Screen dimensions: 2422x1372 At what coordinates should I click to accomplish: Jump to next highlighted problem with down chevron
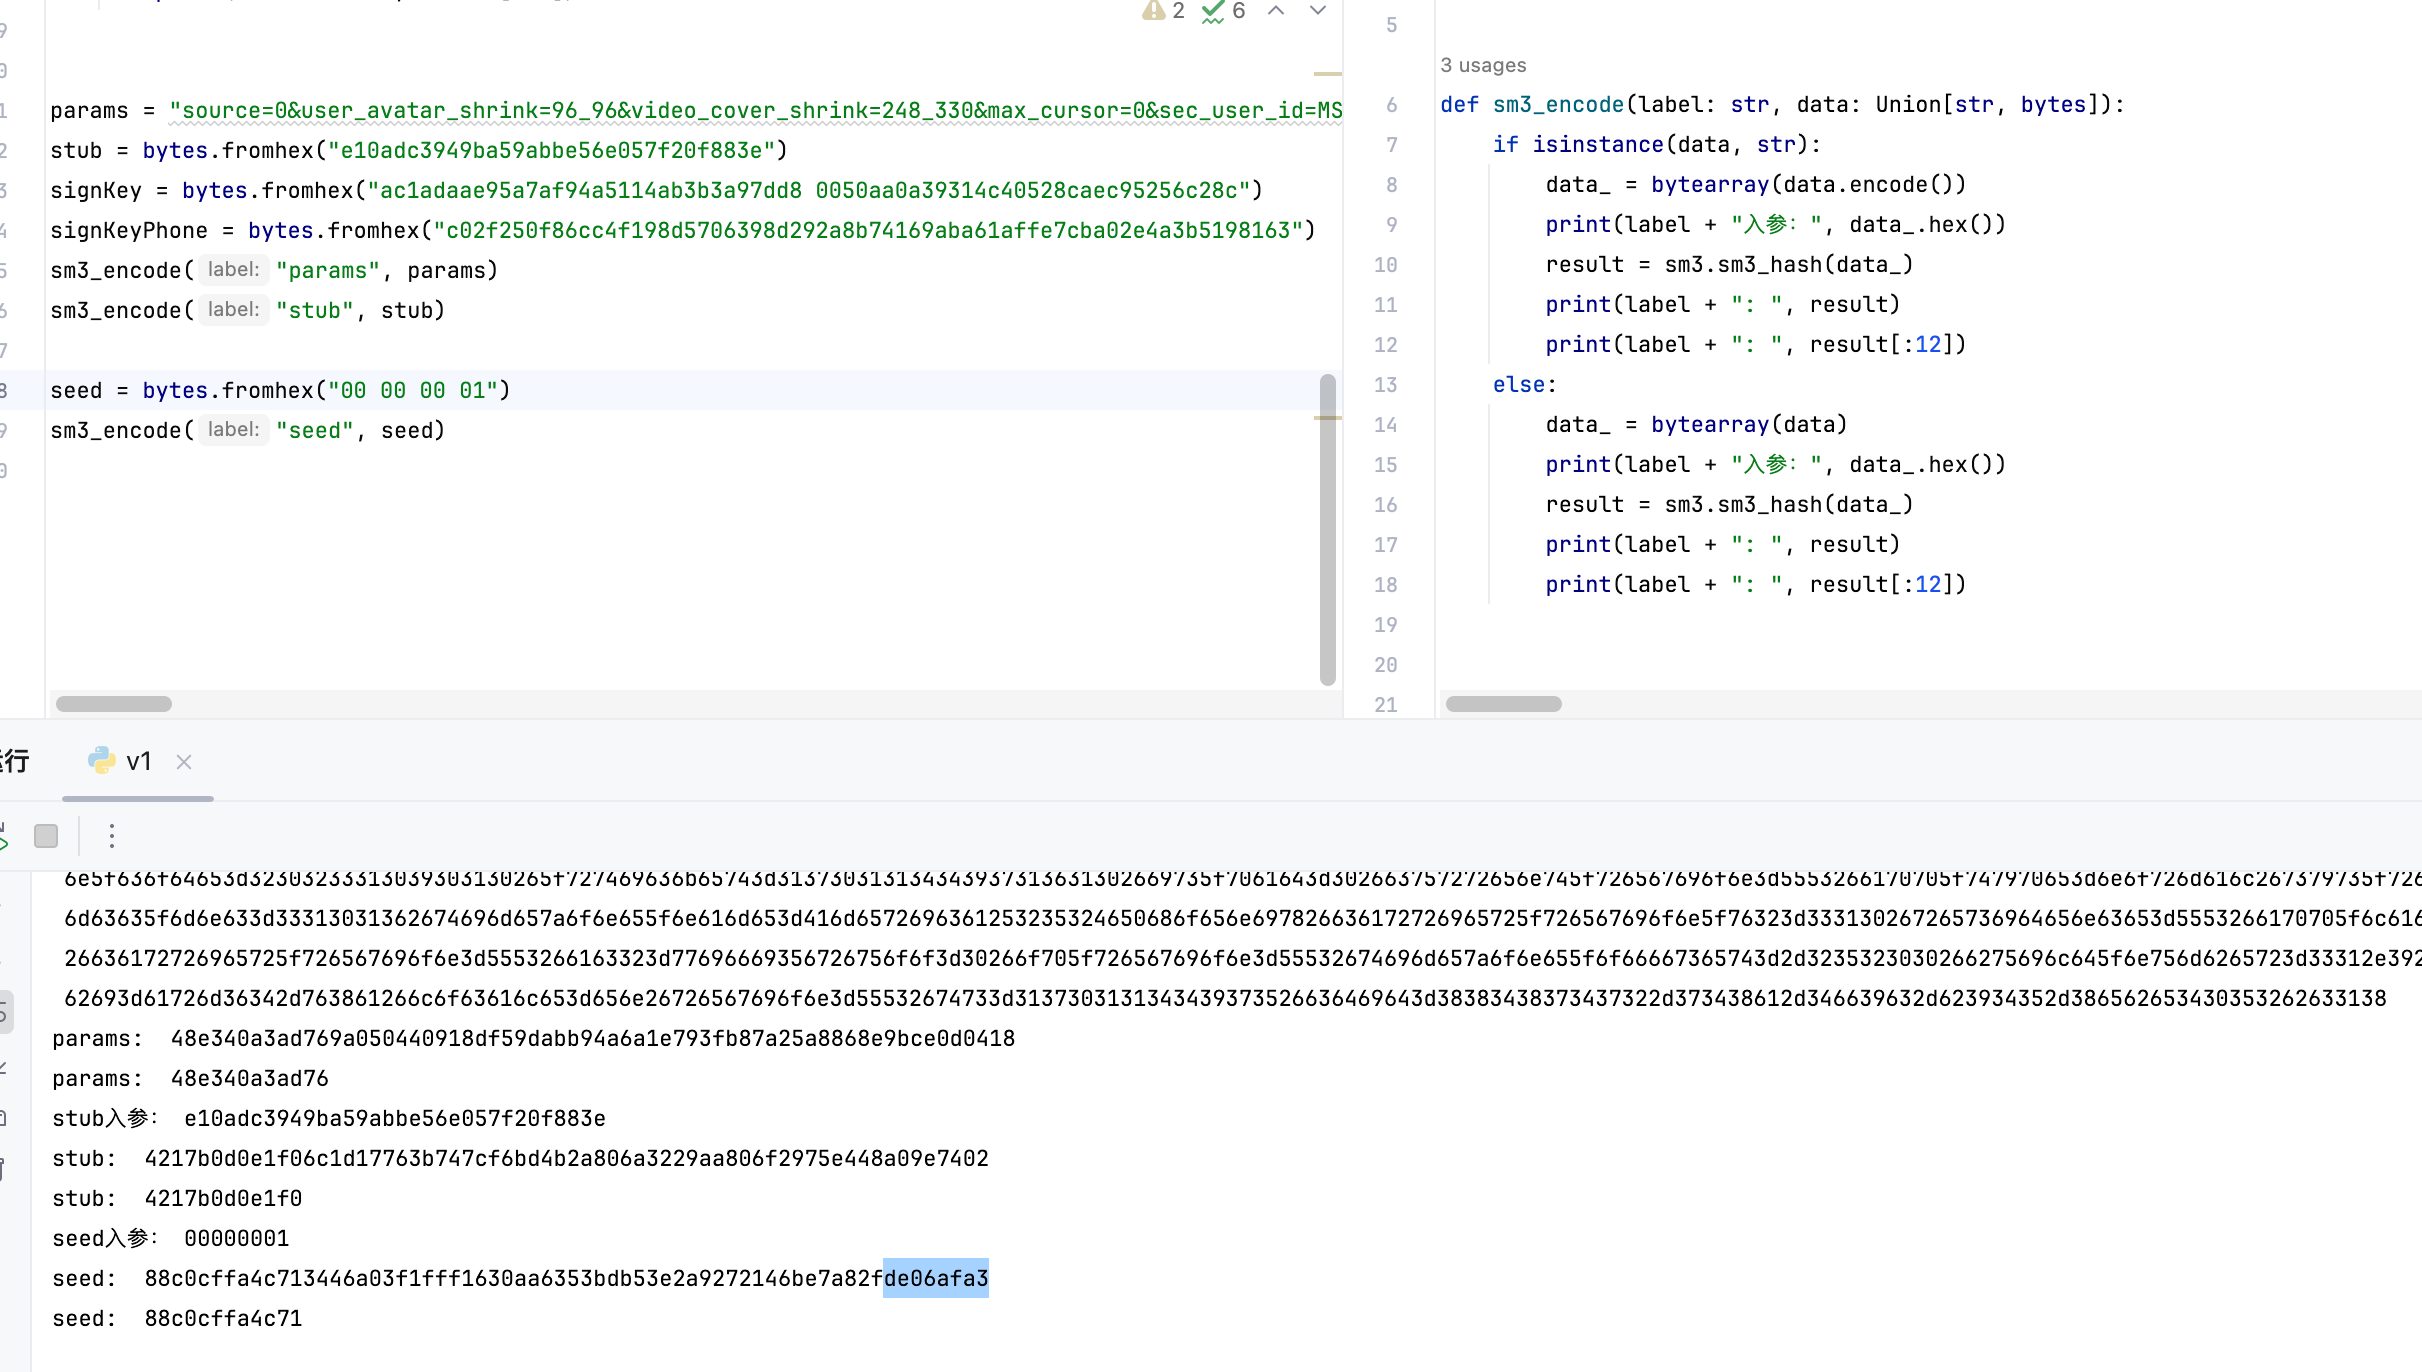tap(1318, 11)
